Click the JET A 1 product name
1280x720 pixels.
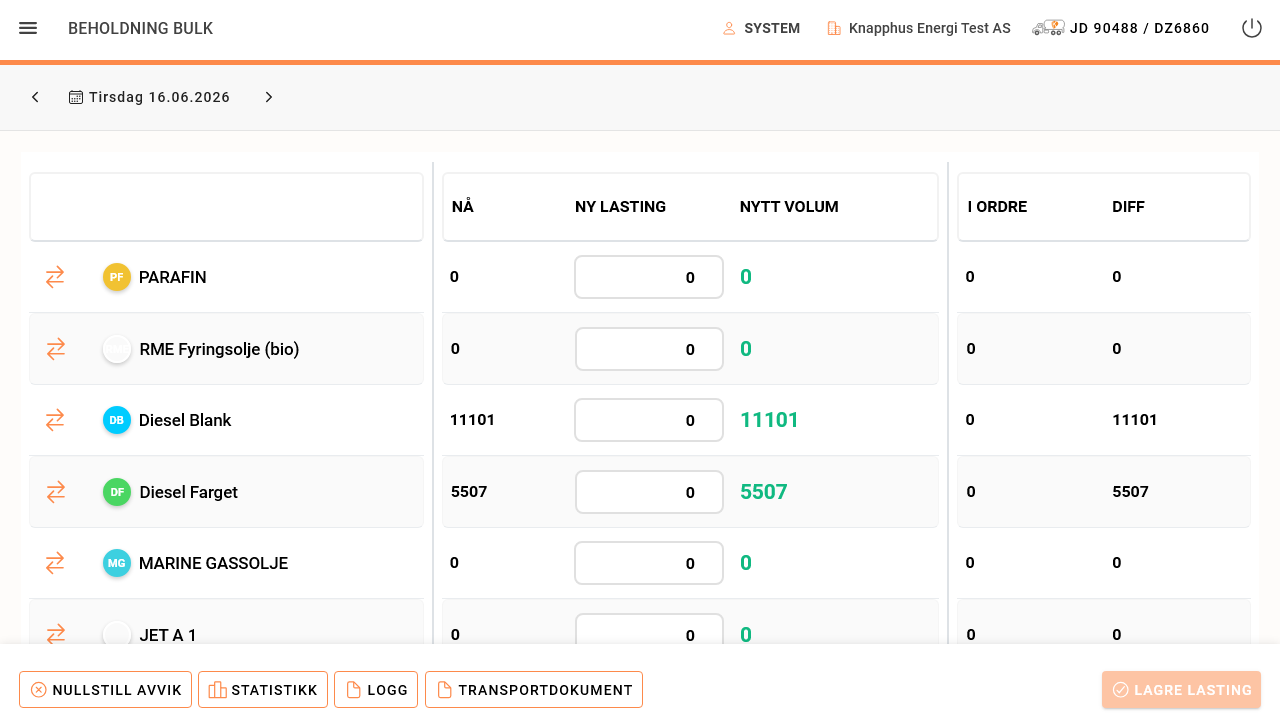[168, 634]
